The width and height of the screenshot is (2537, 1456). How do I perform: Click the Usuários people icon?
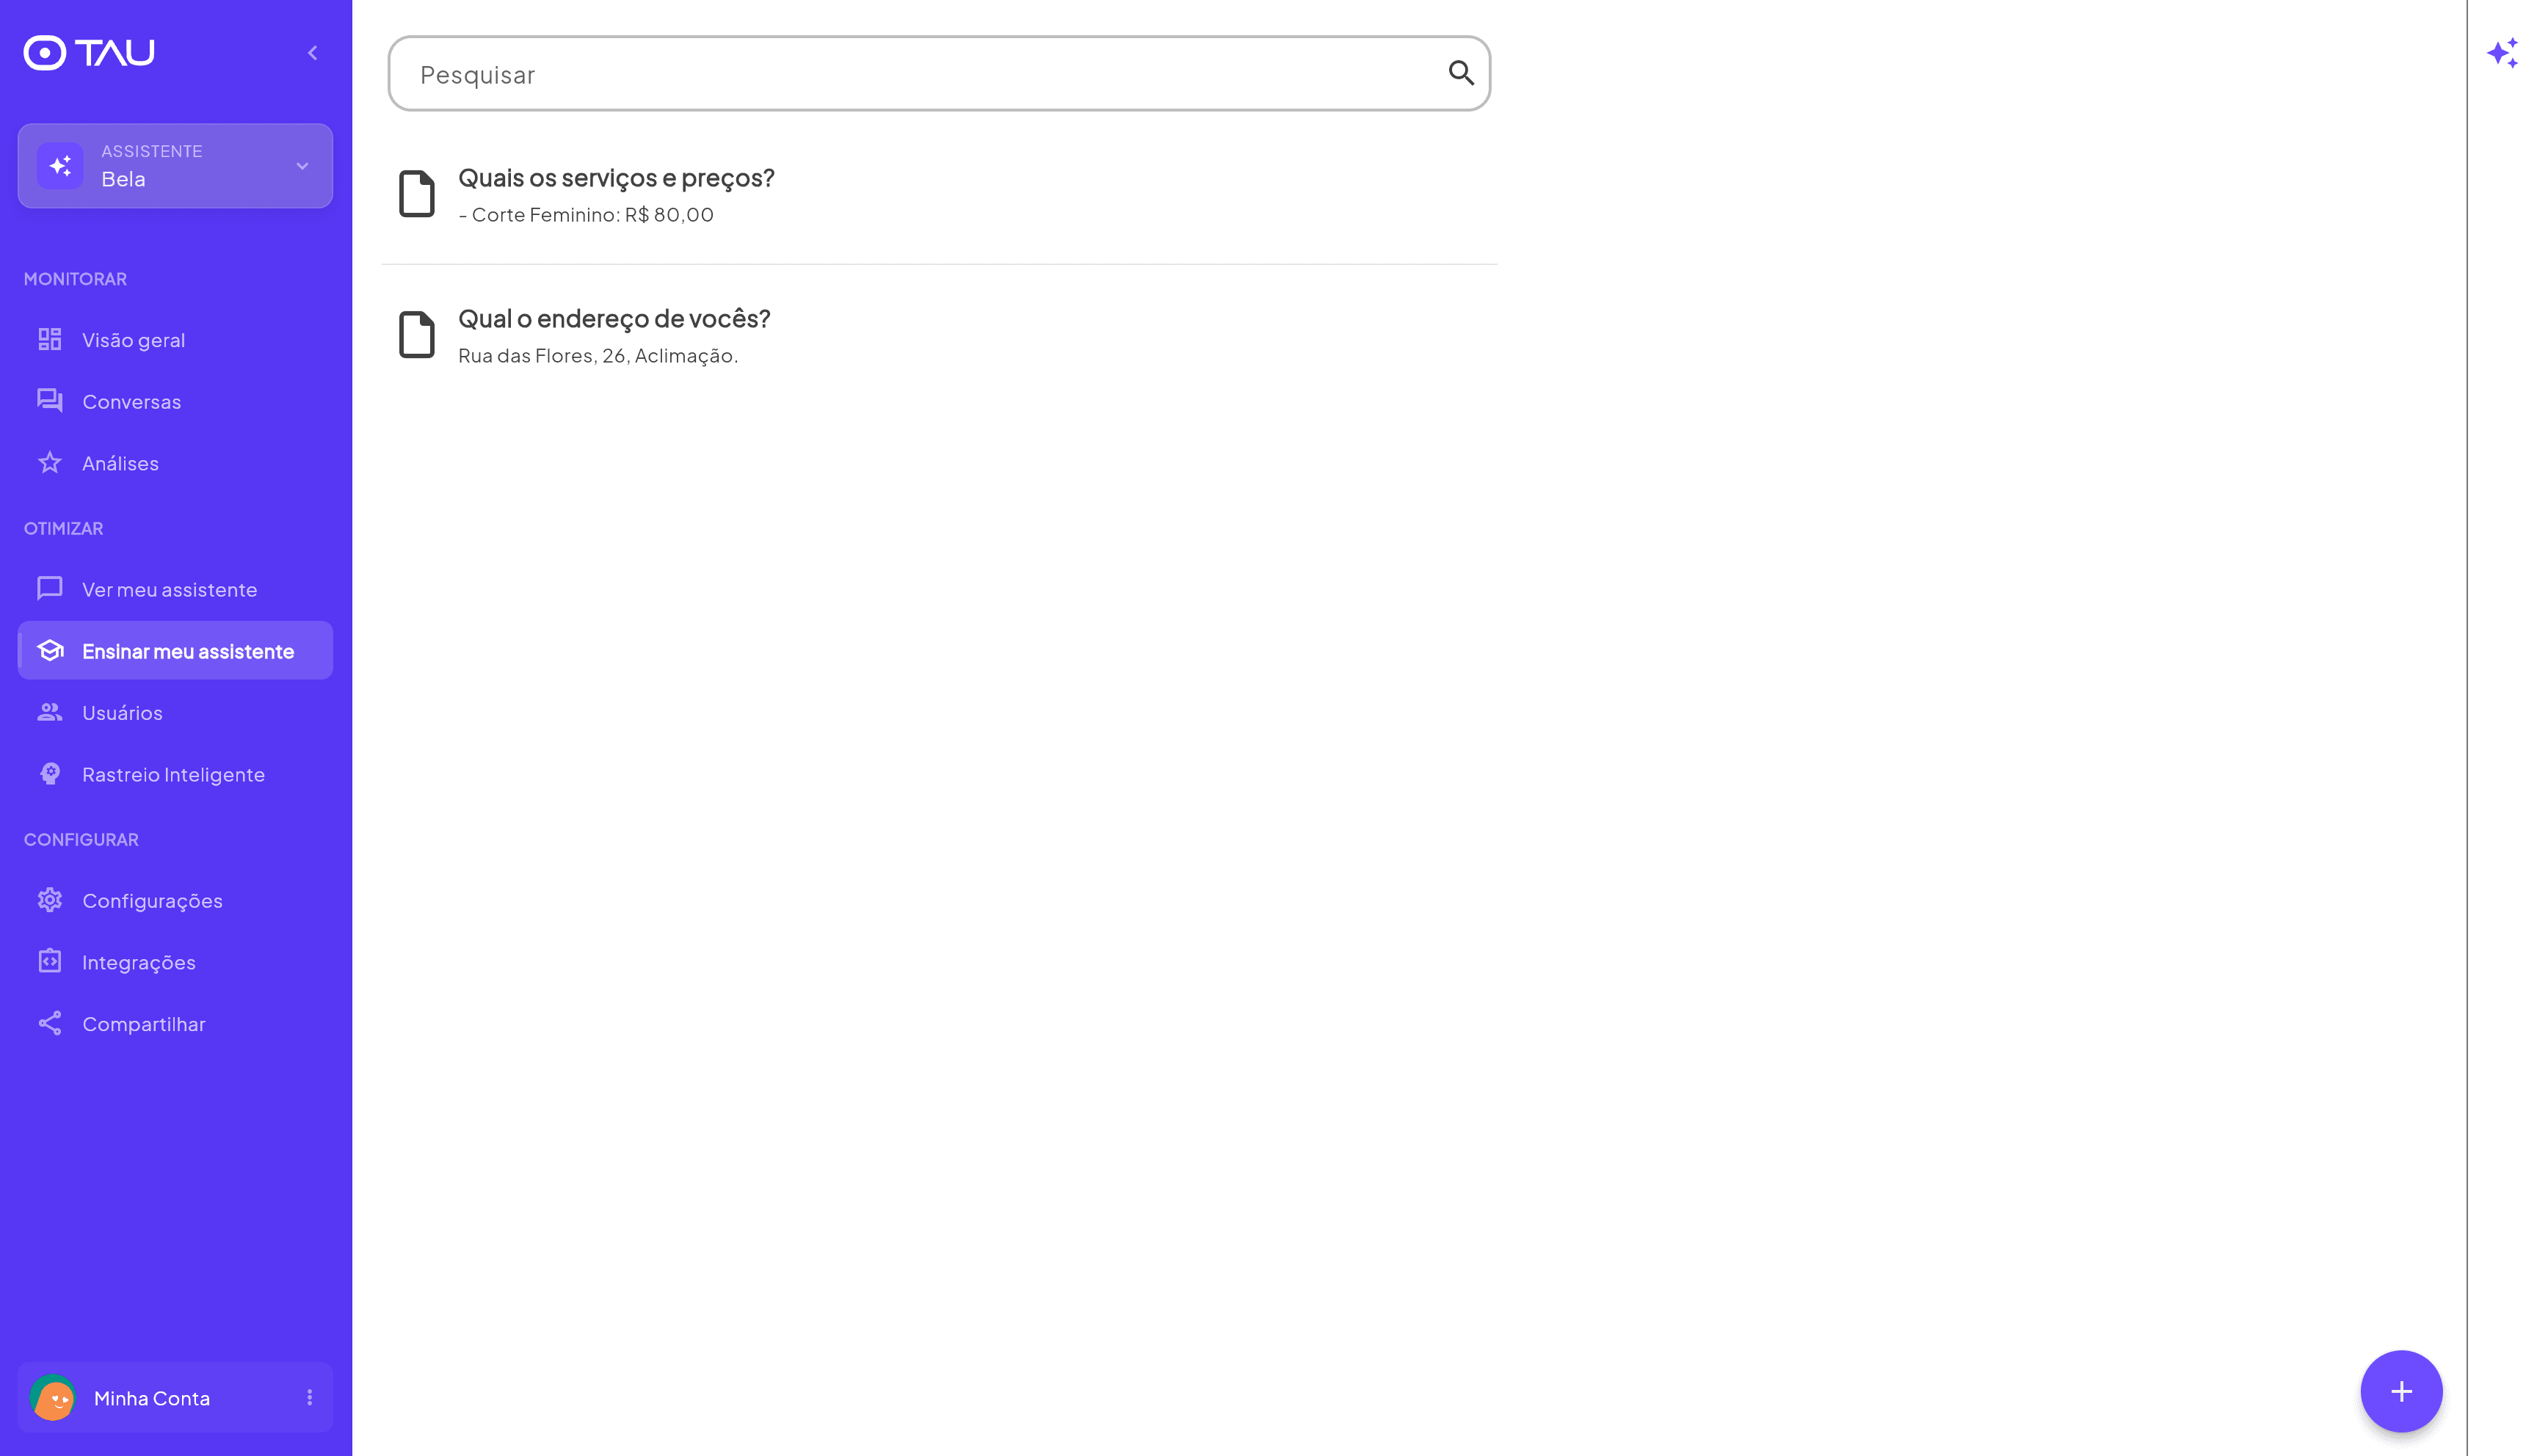coord(50,713)
